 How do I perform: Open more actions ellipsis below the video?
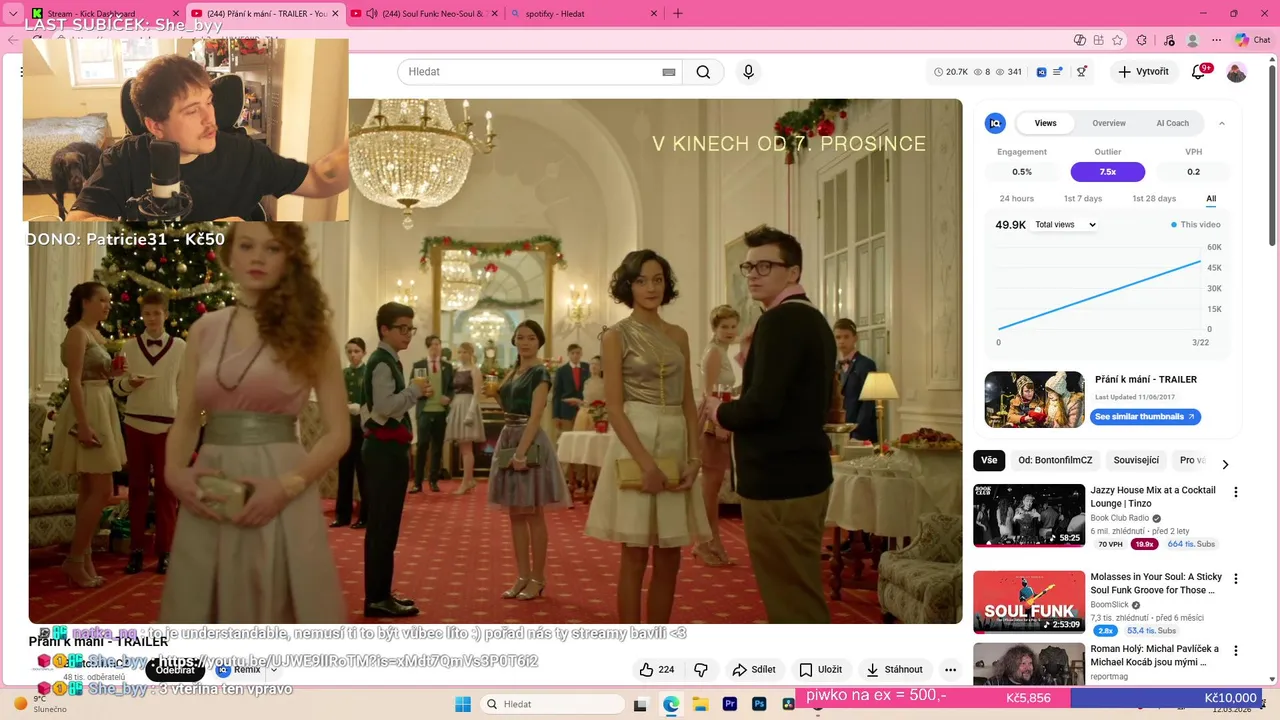951,670
